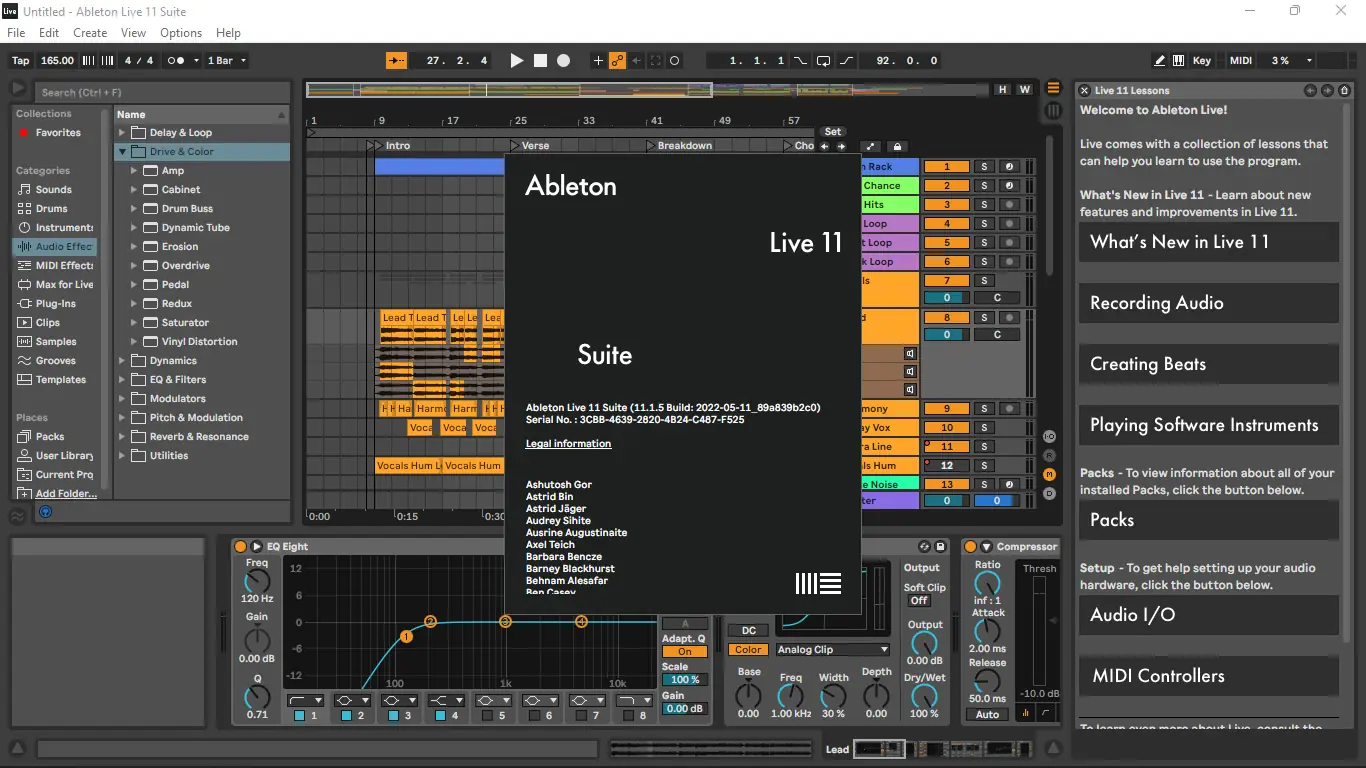Screen dimensions: 1366x768
Task: Click the Lock Envelopes padlock icon
Action: (x=897, y=146)
